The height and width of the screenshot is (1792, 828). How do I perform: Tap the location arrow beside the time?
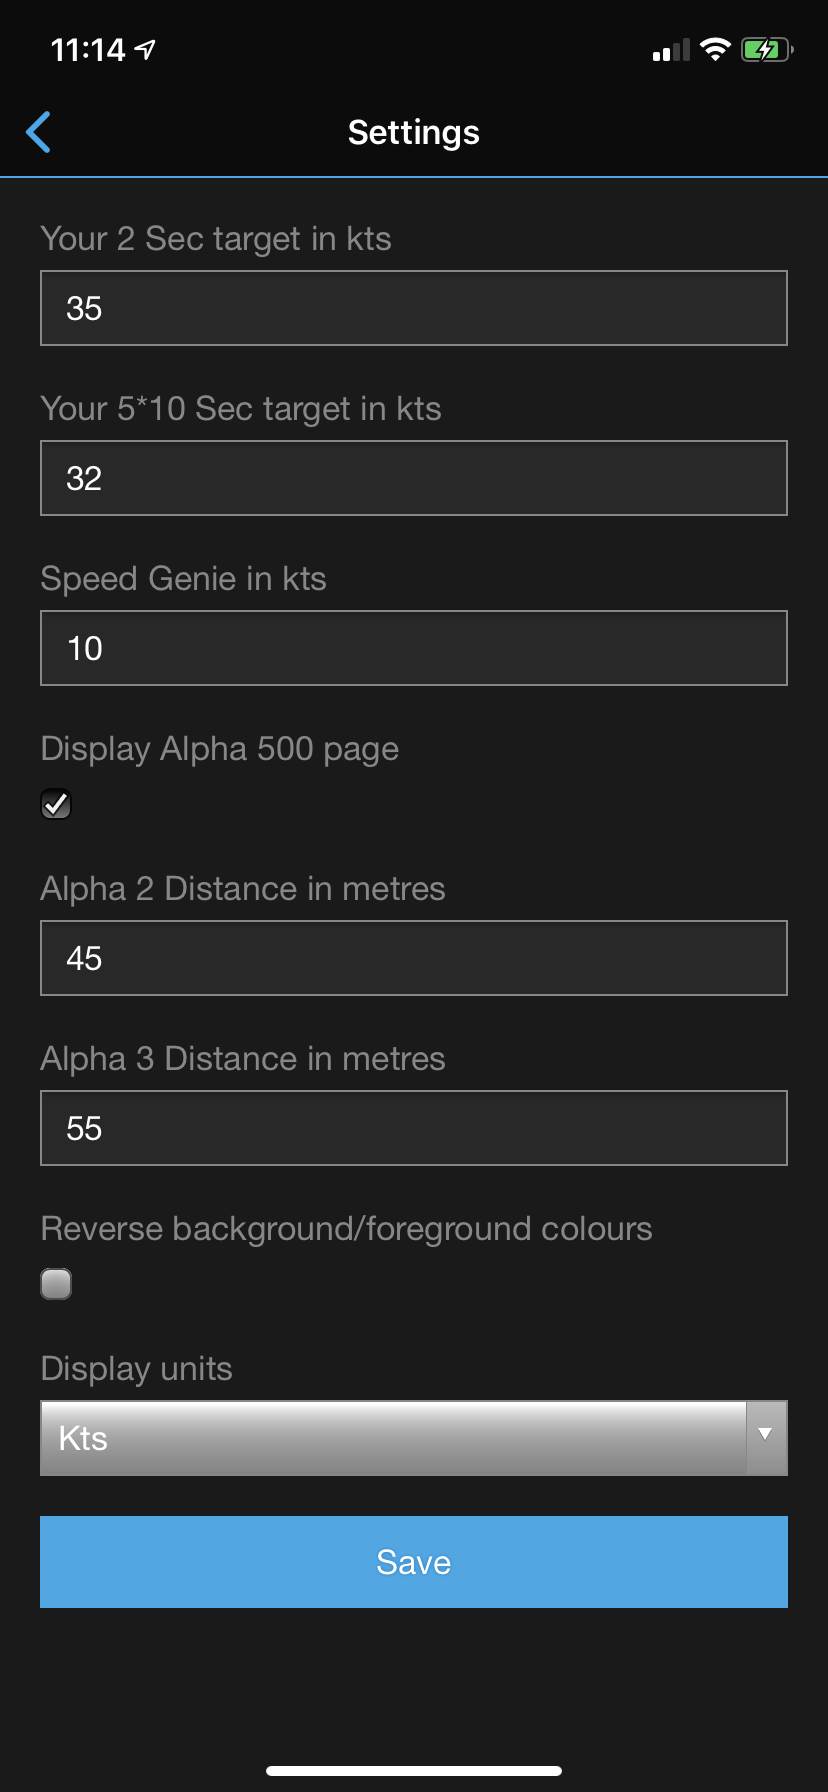pos(146,49)
